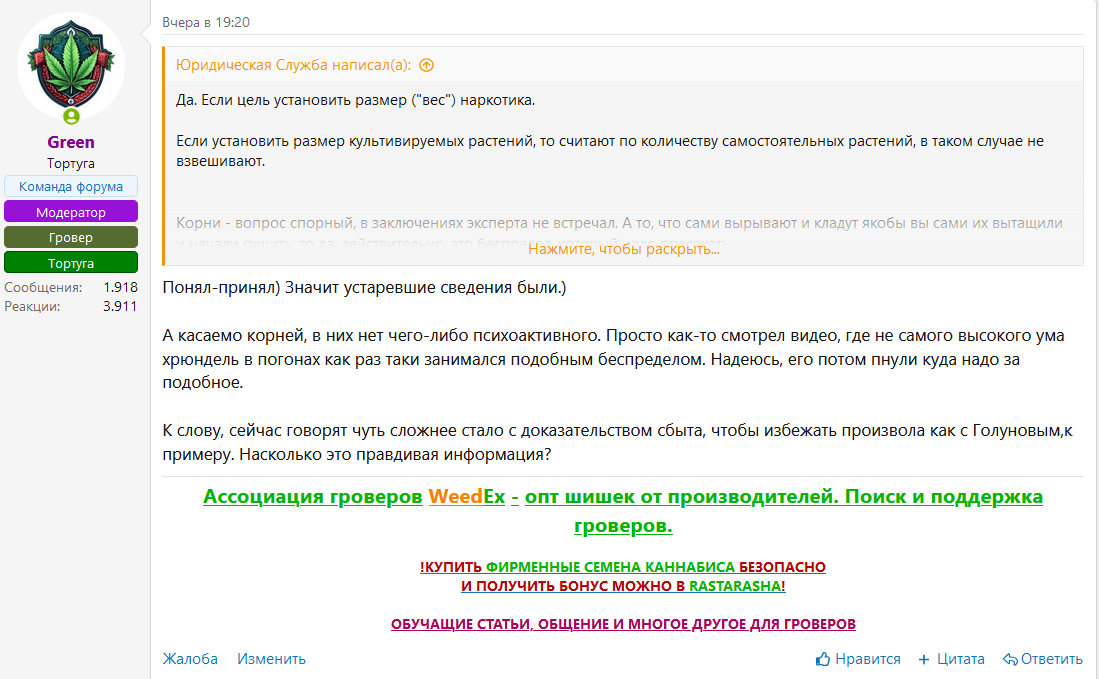Click Green's cannabis emblem avatar

70,66
